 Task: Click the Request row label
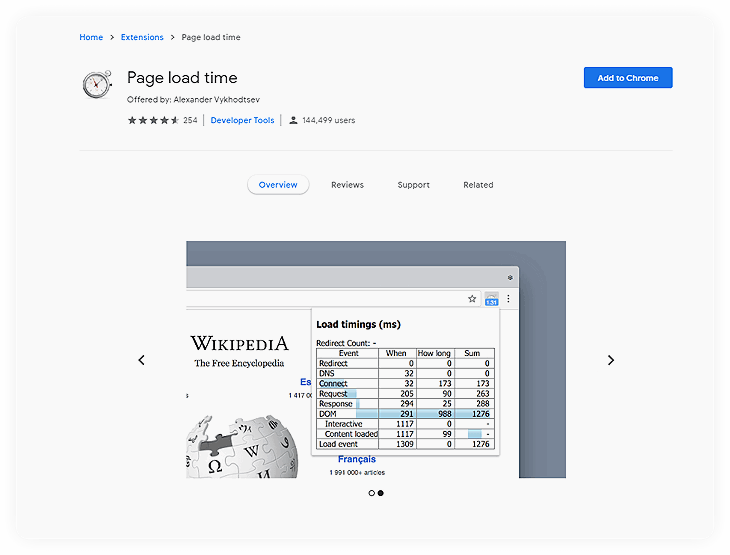coord(333,394)
